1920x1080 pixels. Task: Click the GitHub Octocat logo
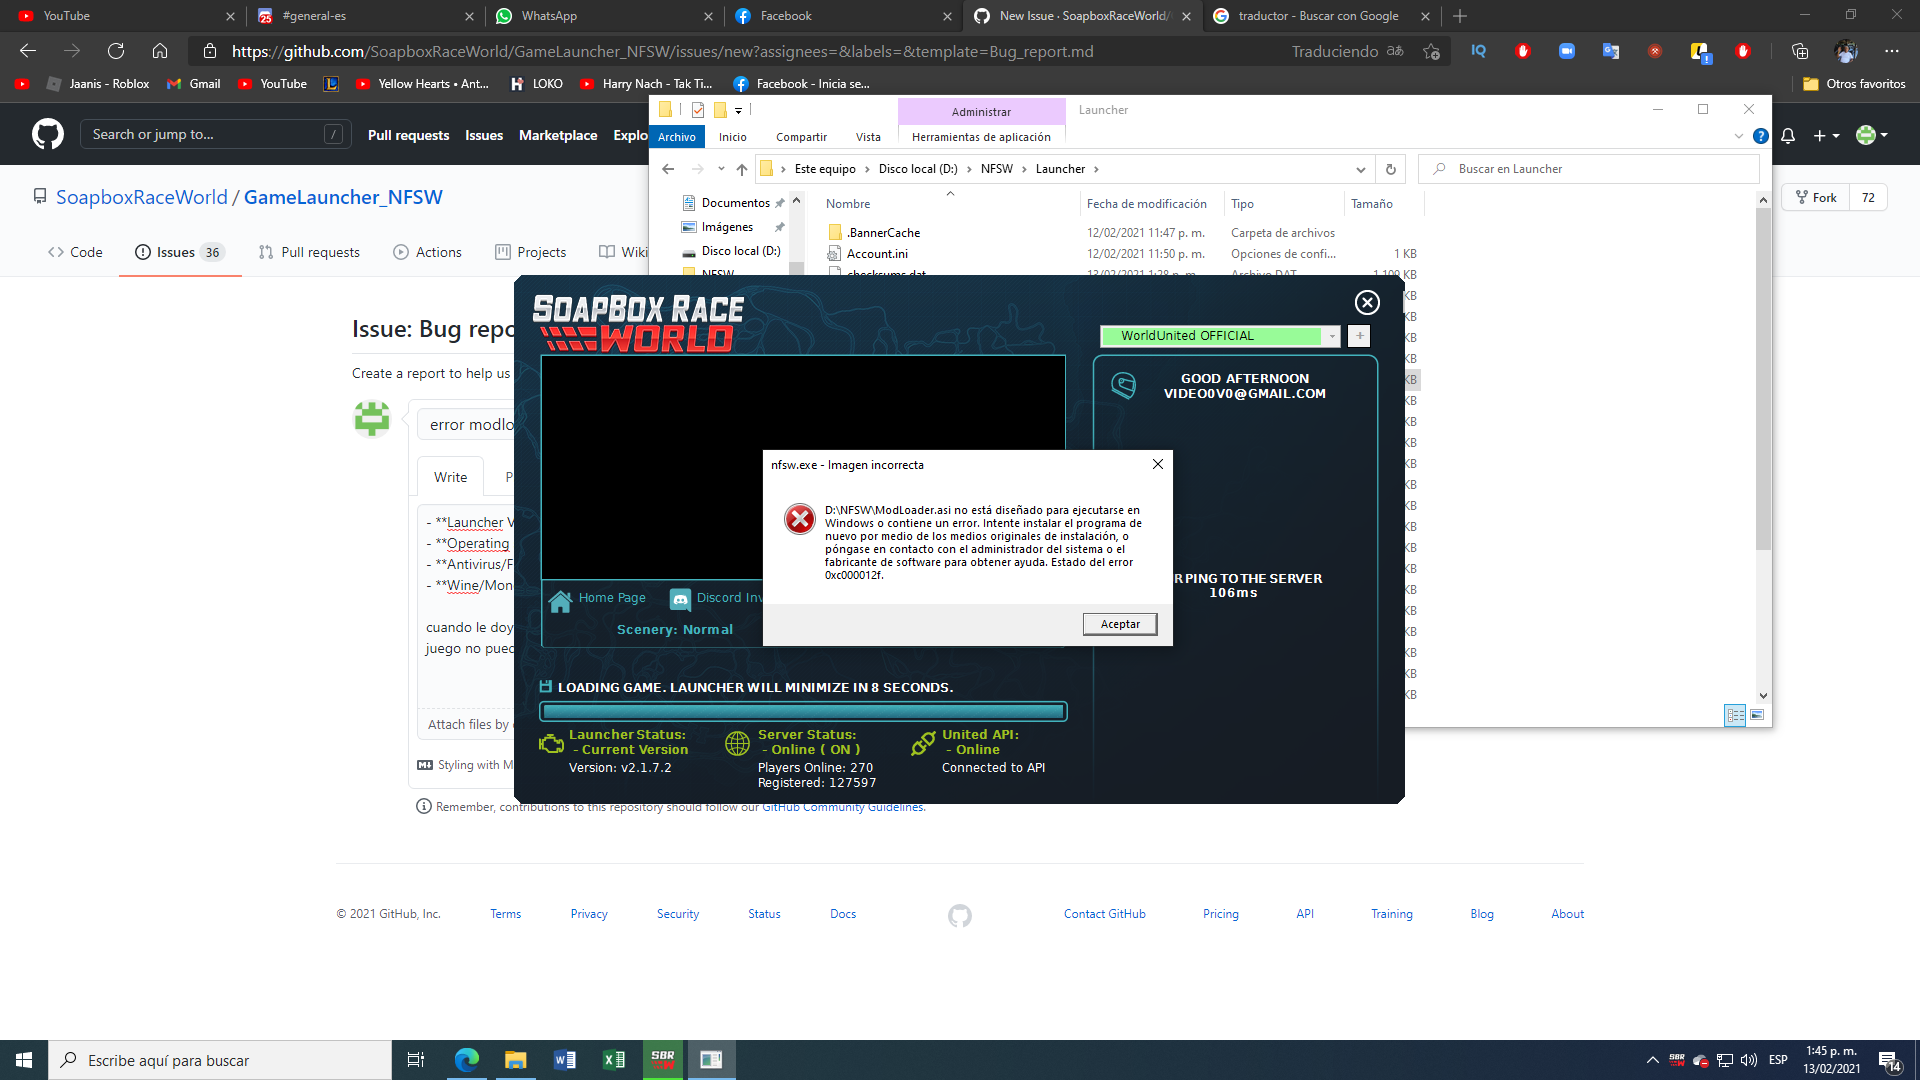click(x=47, y=134)
